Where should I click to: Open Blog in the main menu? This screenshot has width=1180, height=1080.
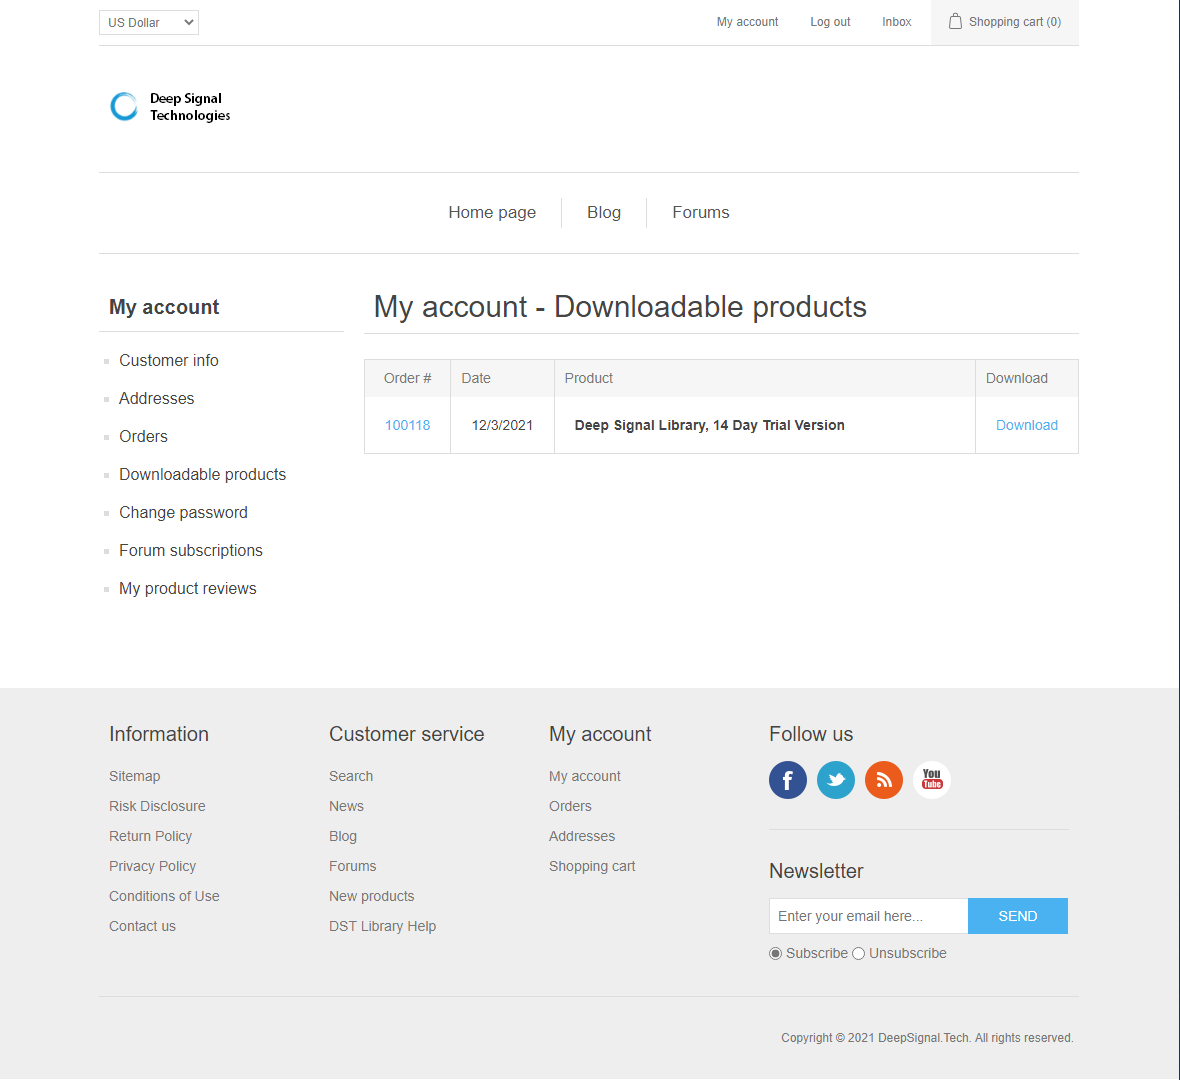click(x=604, y=212)
